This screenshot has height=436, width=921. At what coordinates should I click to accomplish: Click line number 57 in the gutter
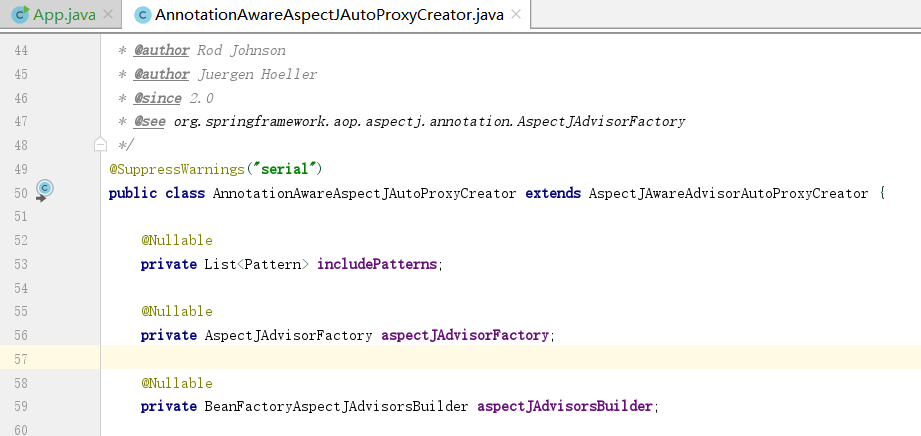coord(21,359)
